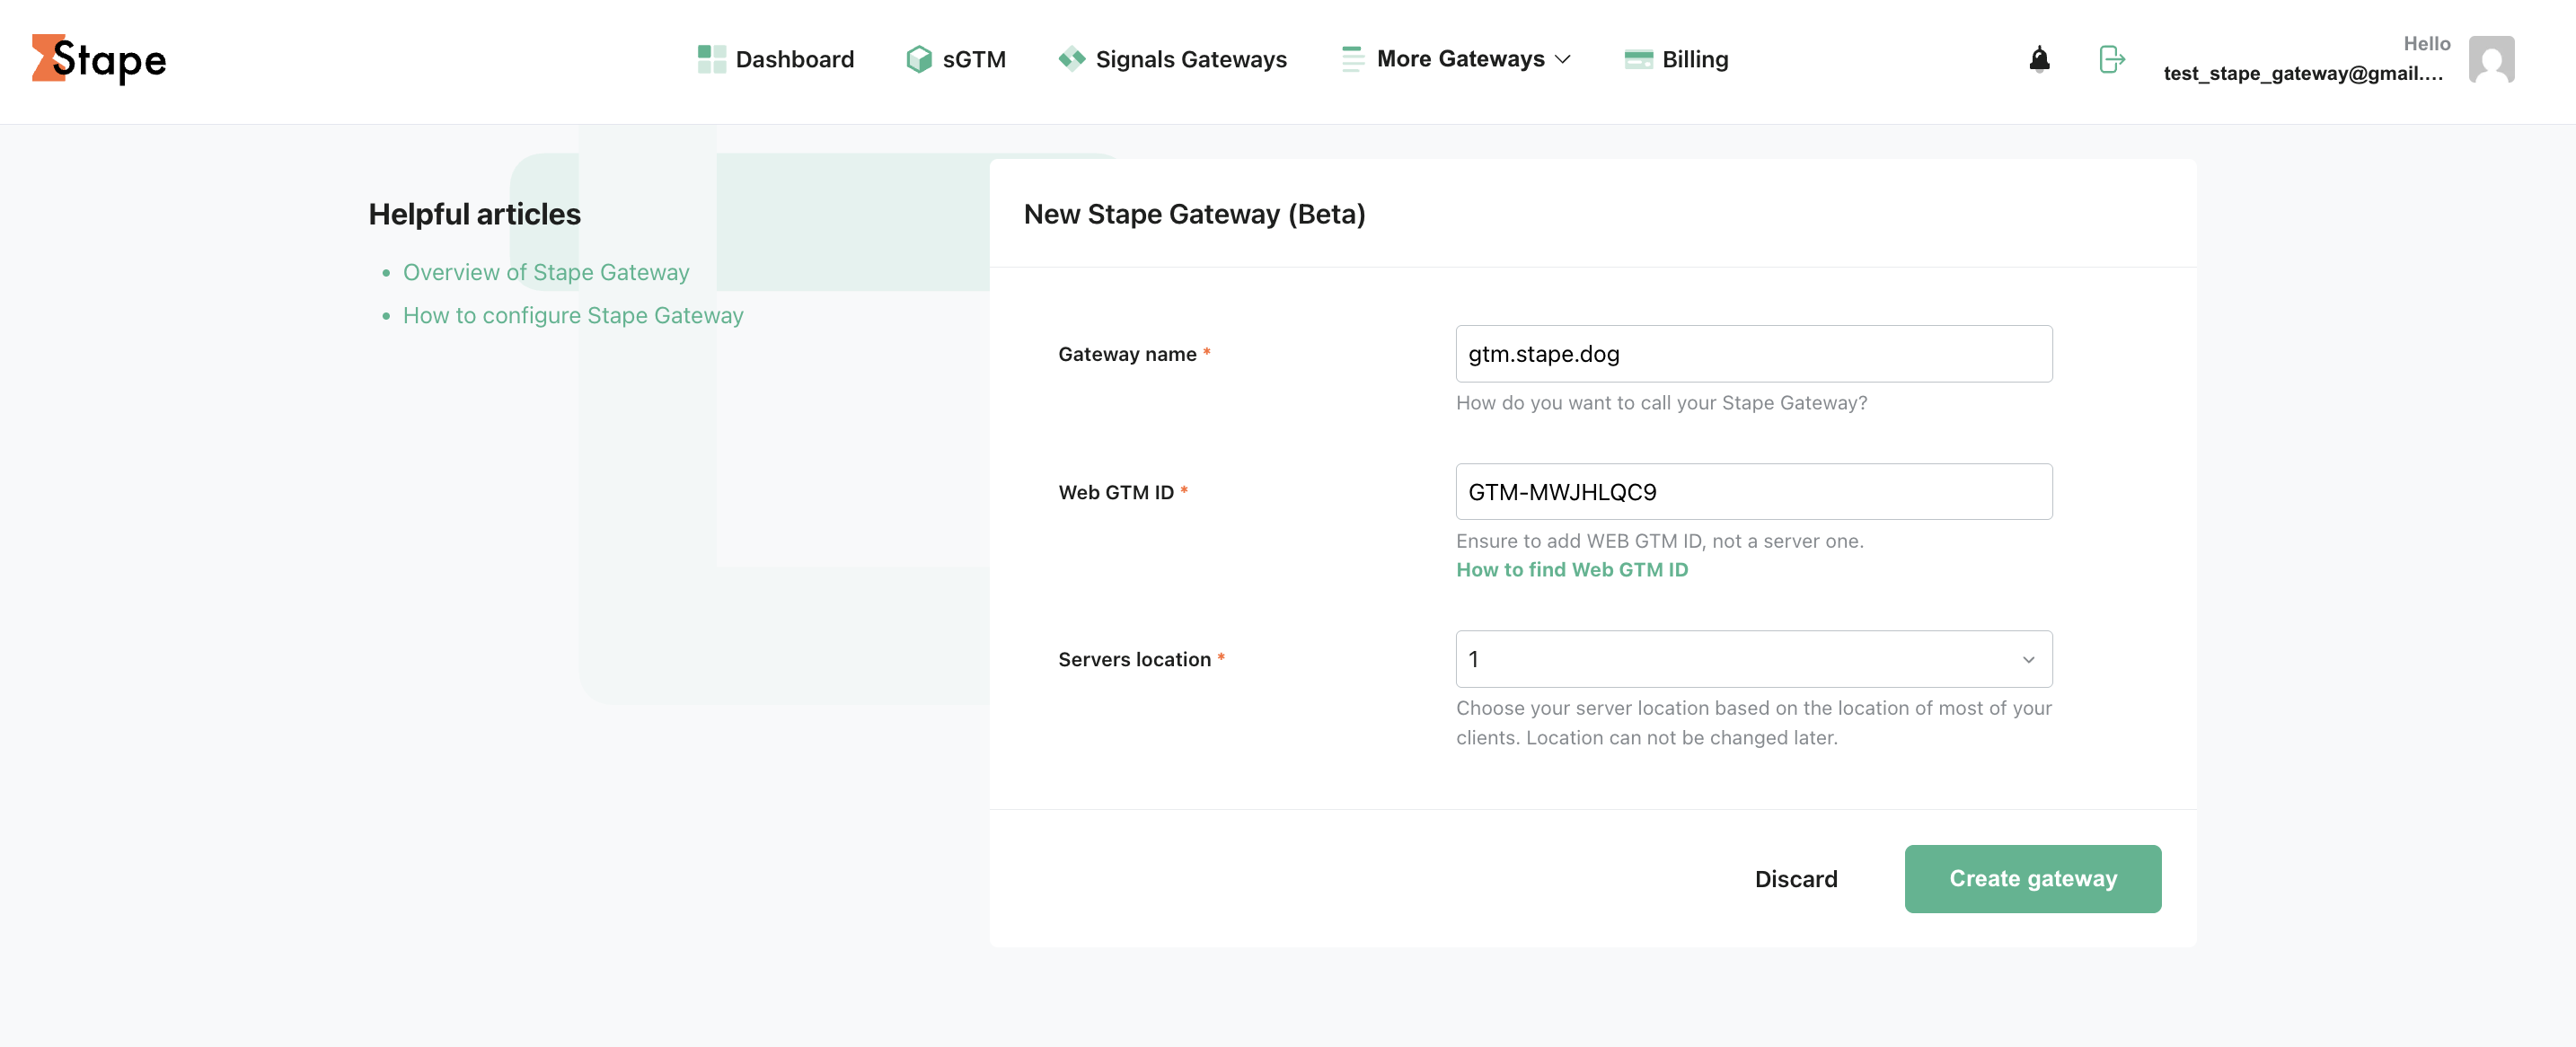Click the Web GTM ID input field
This screenshot has width=2576, height=1047.
pos(1754,491)
